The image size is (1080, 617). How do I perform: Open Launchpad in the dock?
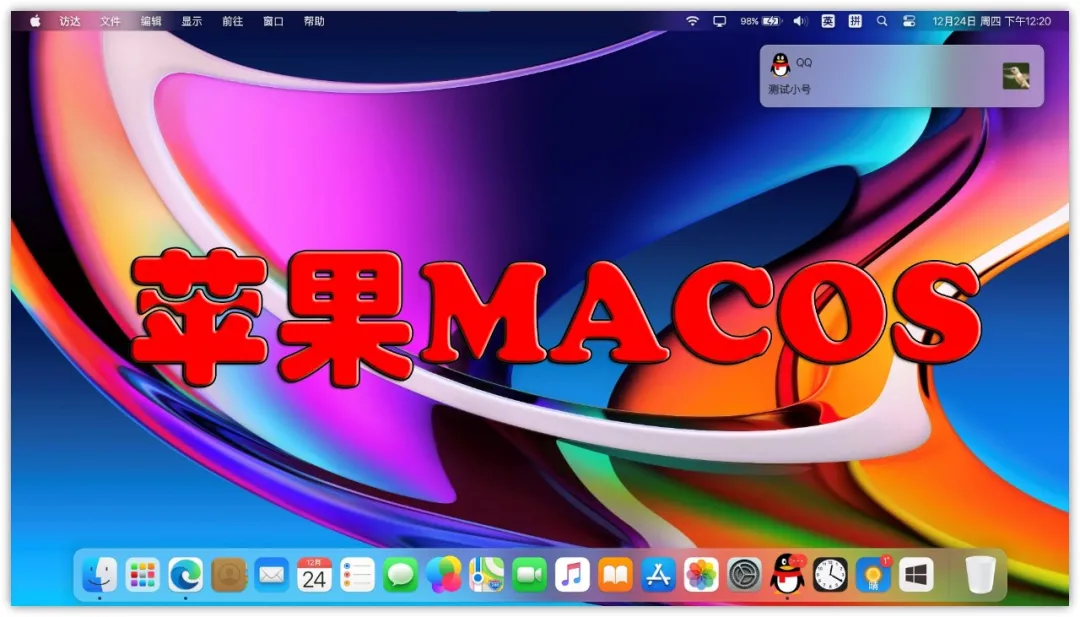(x=143, y=574)
